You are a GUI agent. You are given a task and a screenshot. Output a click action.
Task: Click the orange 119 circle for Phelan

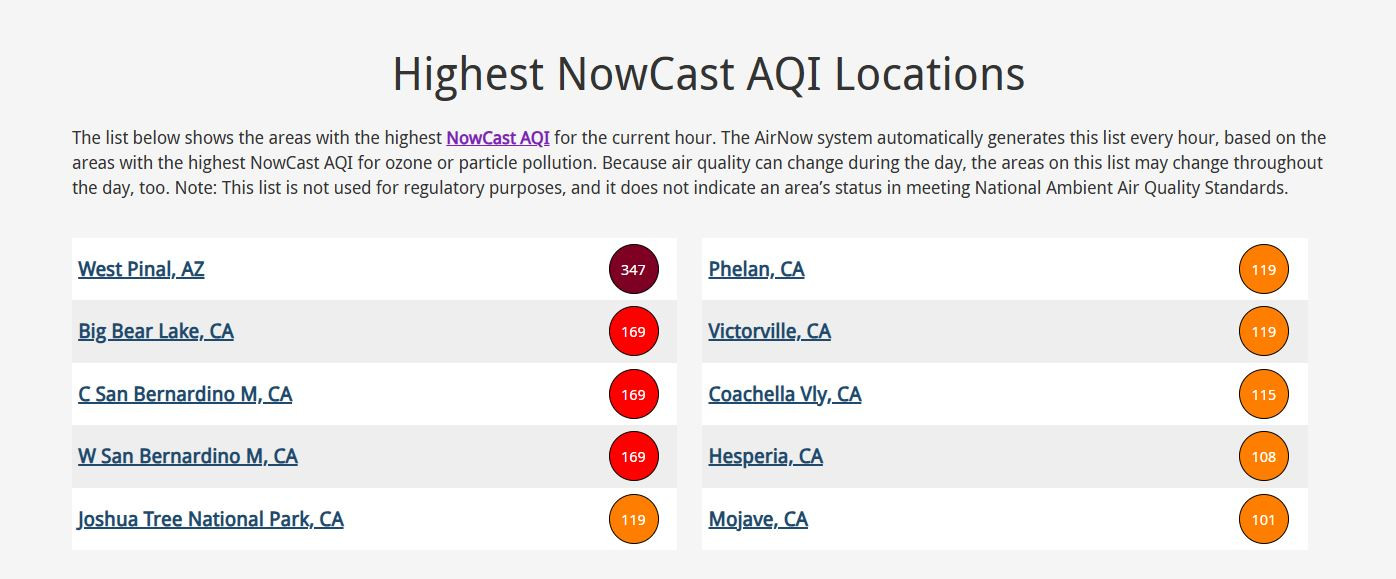(x=1264, y=269)
